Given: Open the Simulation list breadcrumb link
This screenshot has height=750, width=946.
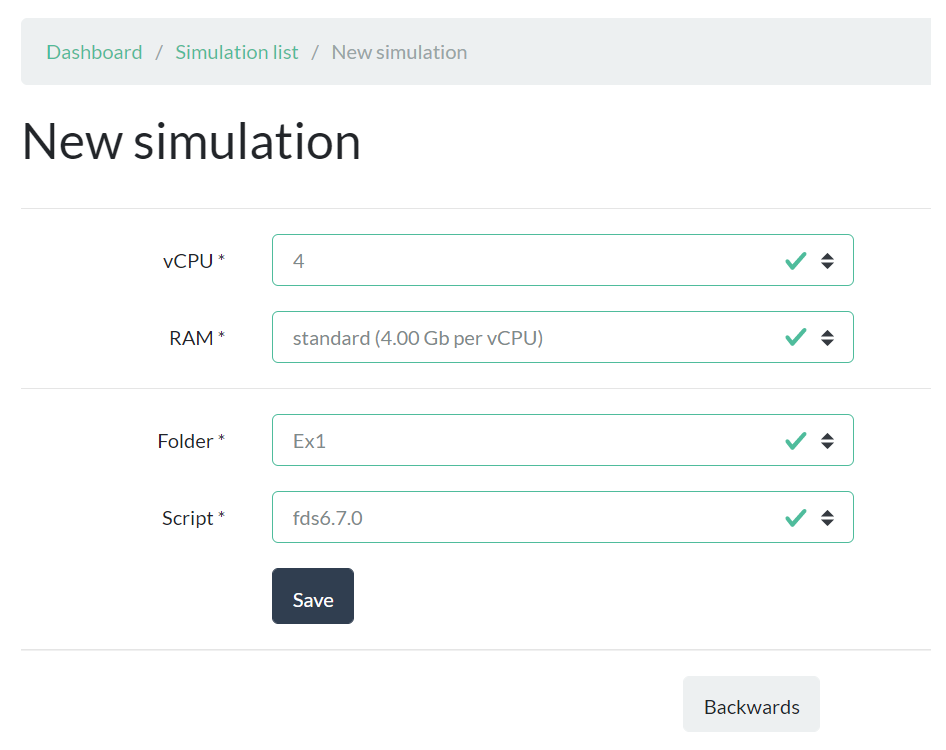Looking at the screenshot, I should tap(236, 52).
